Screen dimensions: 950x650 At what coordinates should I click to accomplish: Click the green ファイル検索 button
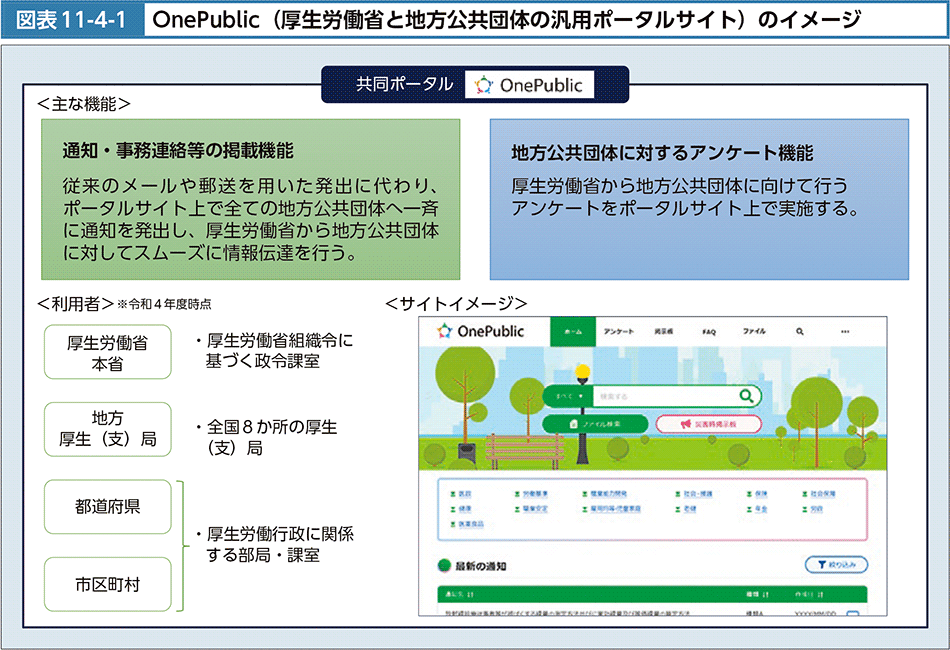tap(595, 424)
